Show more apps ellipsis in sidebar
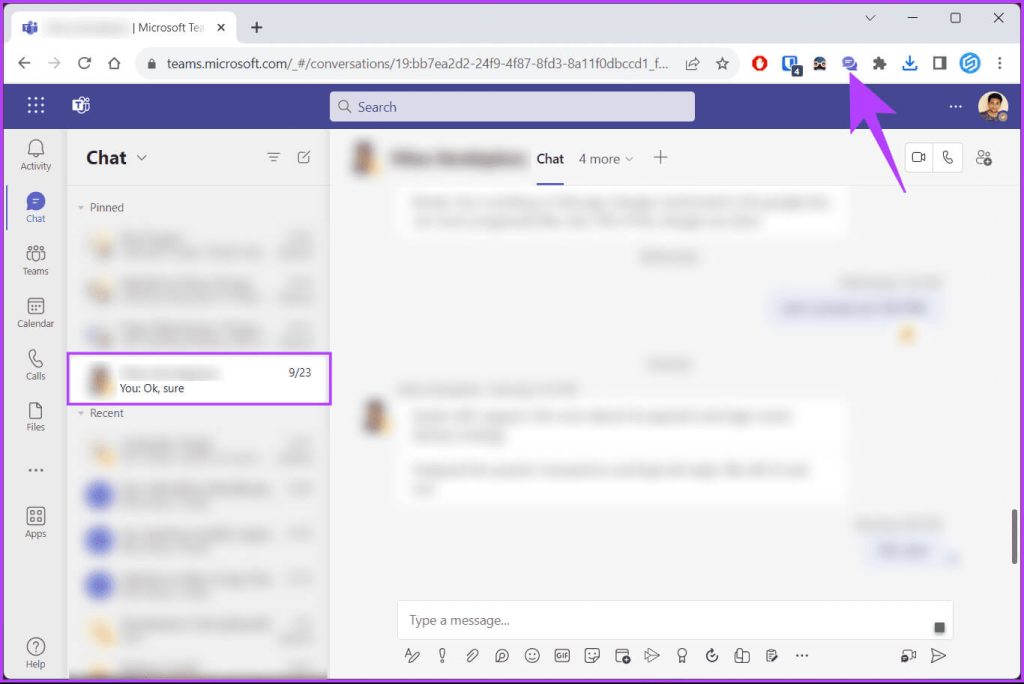Viewport: 1024px width, 684px height. (x=35, y=470)
